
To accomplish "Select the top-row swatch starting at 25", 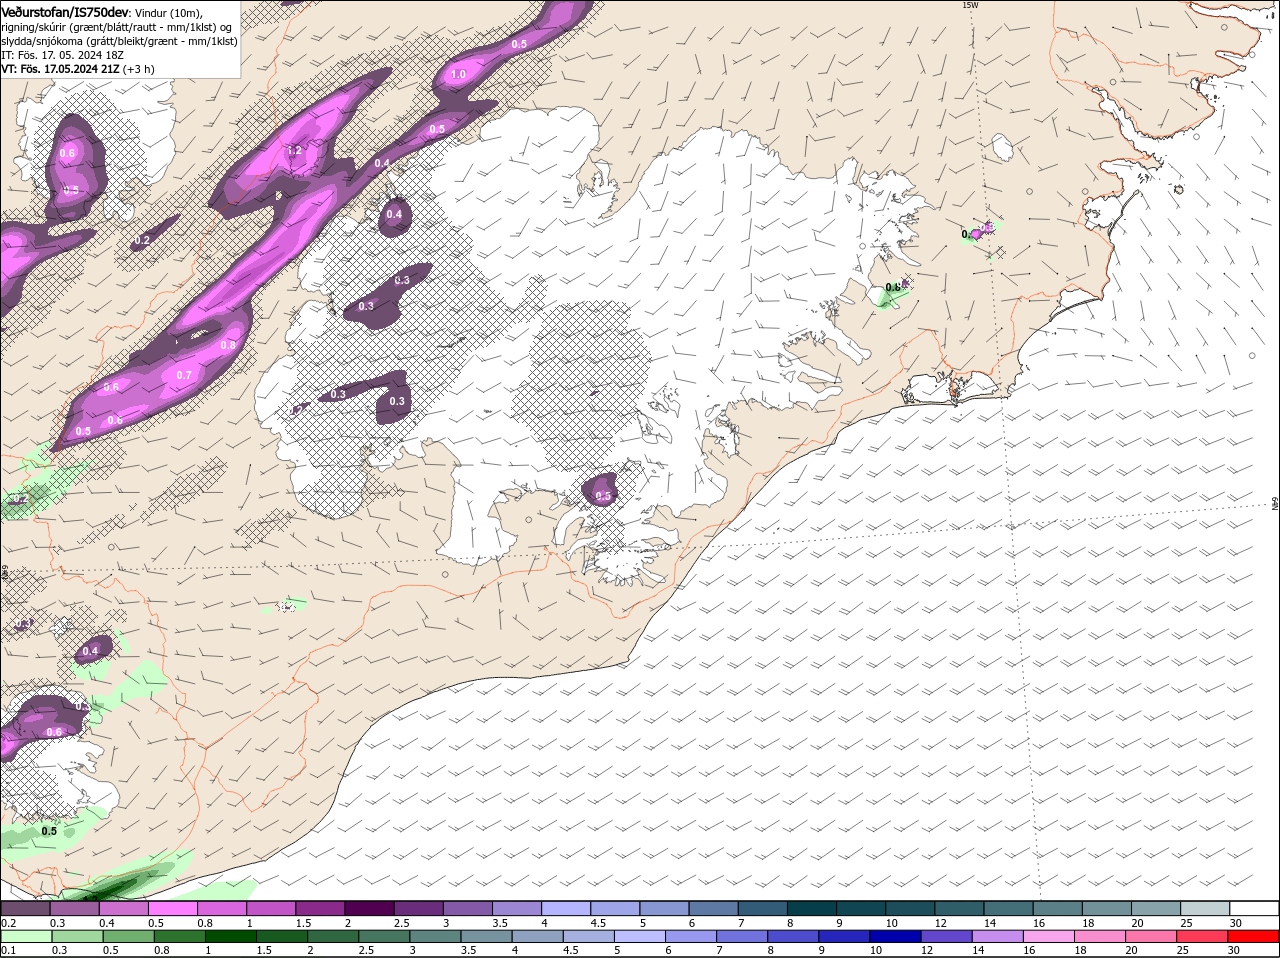I will (1205, 908).
